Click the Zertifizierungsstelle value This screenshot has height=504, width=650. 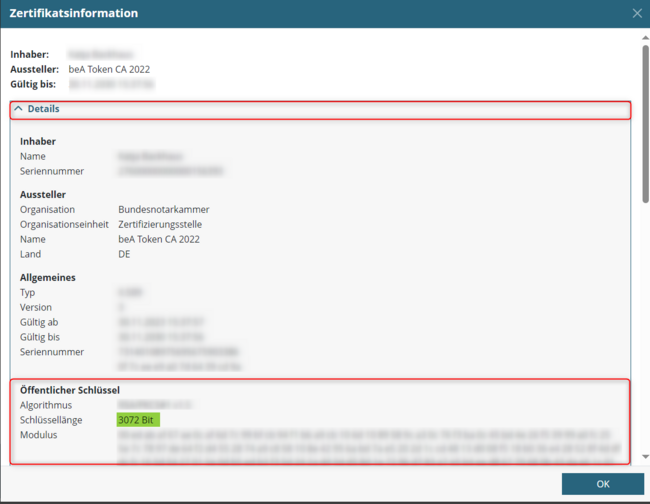point(165,225)
